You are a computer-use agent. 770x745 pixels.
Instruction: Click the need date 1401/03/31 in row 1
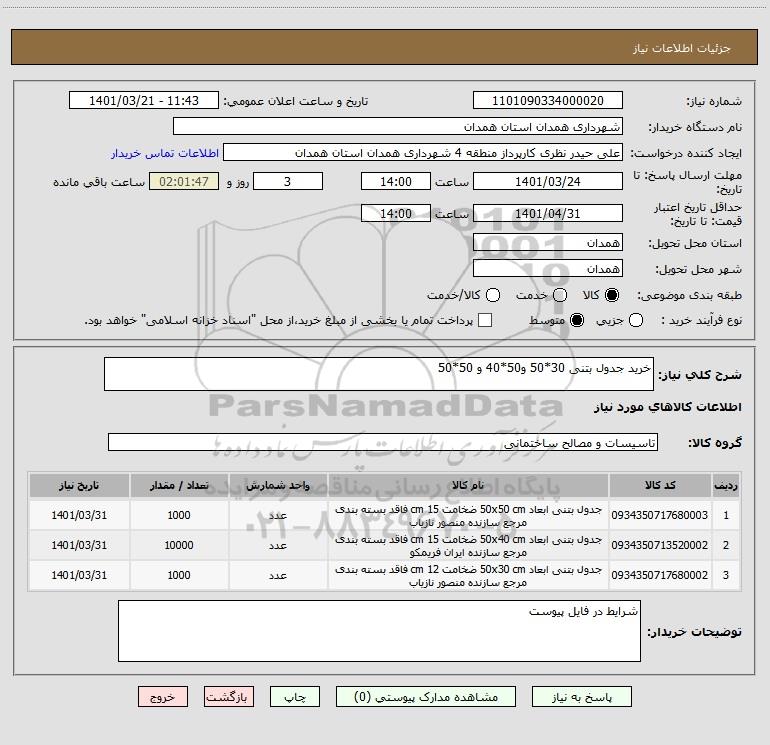pos(79,515)
